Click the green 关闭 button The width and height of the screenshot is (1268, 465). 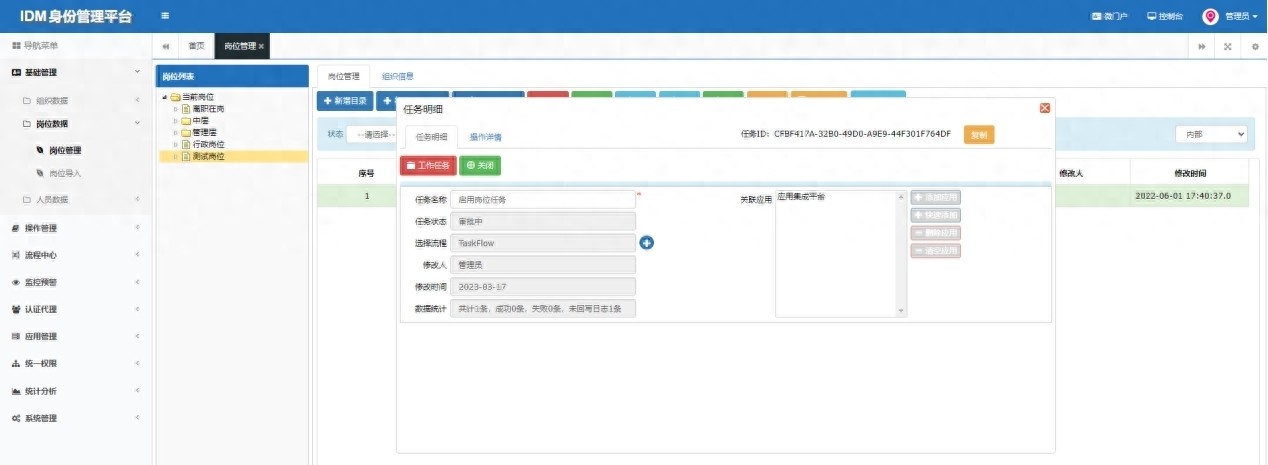480,166
